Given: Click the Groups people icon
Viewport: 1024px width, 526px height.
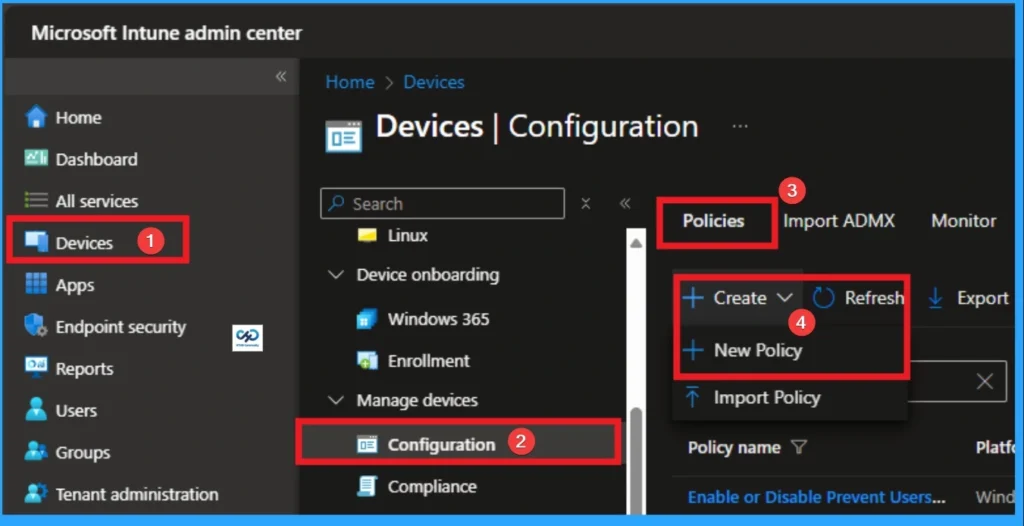Looking at the screenshot, I should click(x=36, y=452).
